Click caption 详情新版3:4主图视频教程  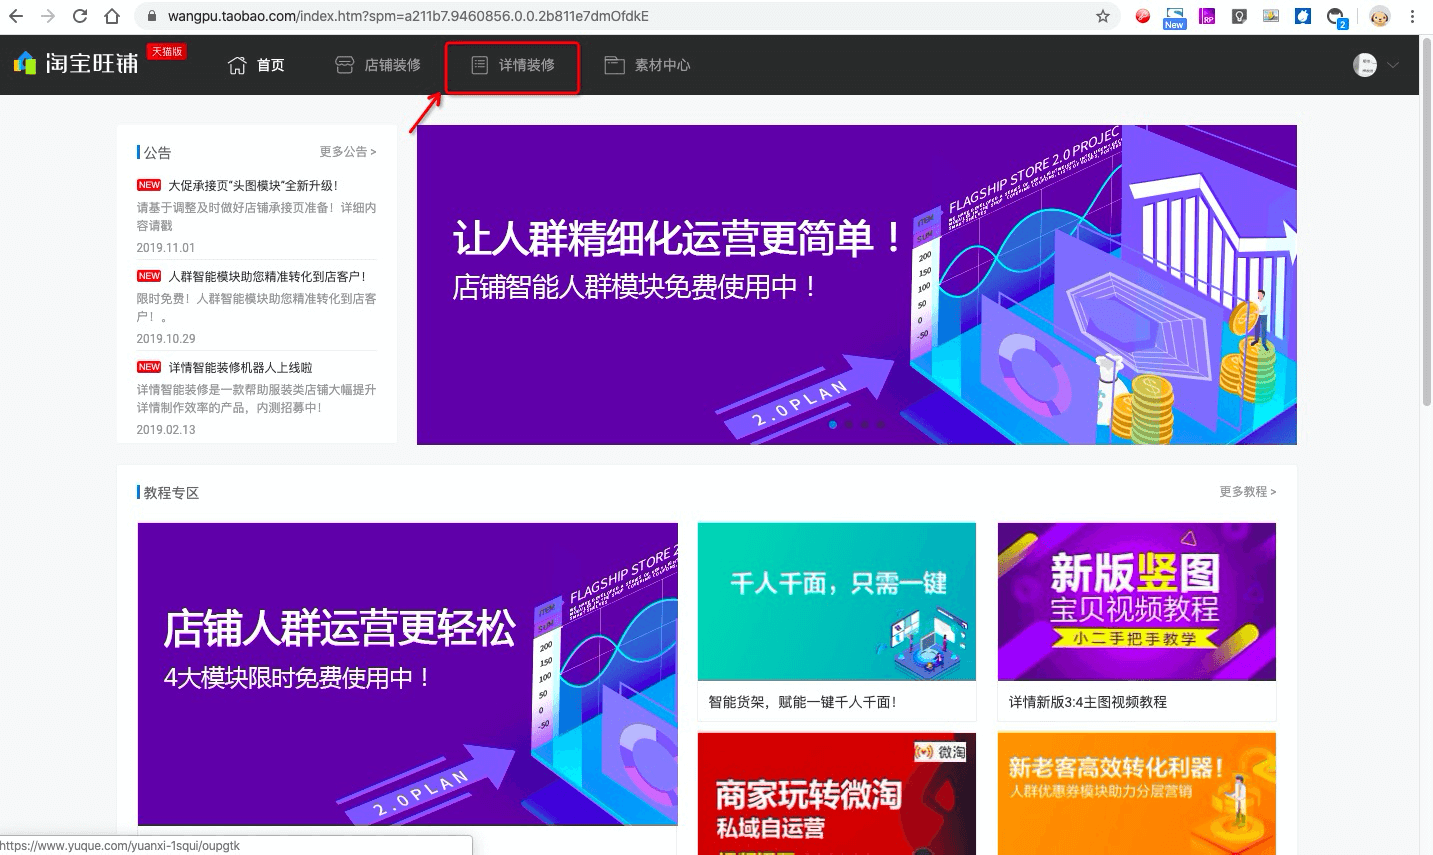(x=1088, y=702)
